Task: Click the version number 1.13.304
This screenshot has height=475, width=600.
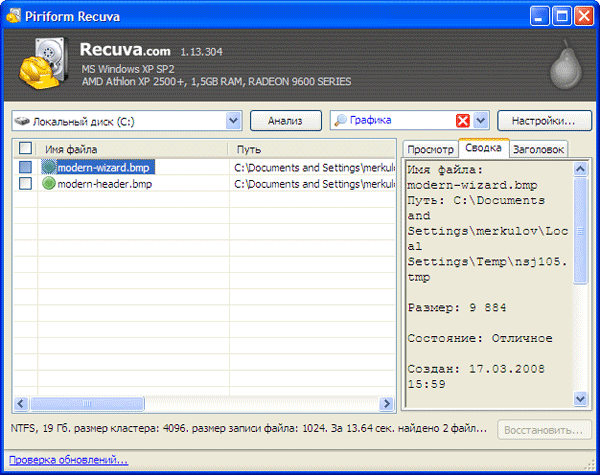Action: click(x=201, y=52)
